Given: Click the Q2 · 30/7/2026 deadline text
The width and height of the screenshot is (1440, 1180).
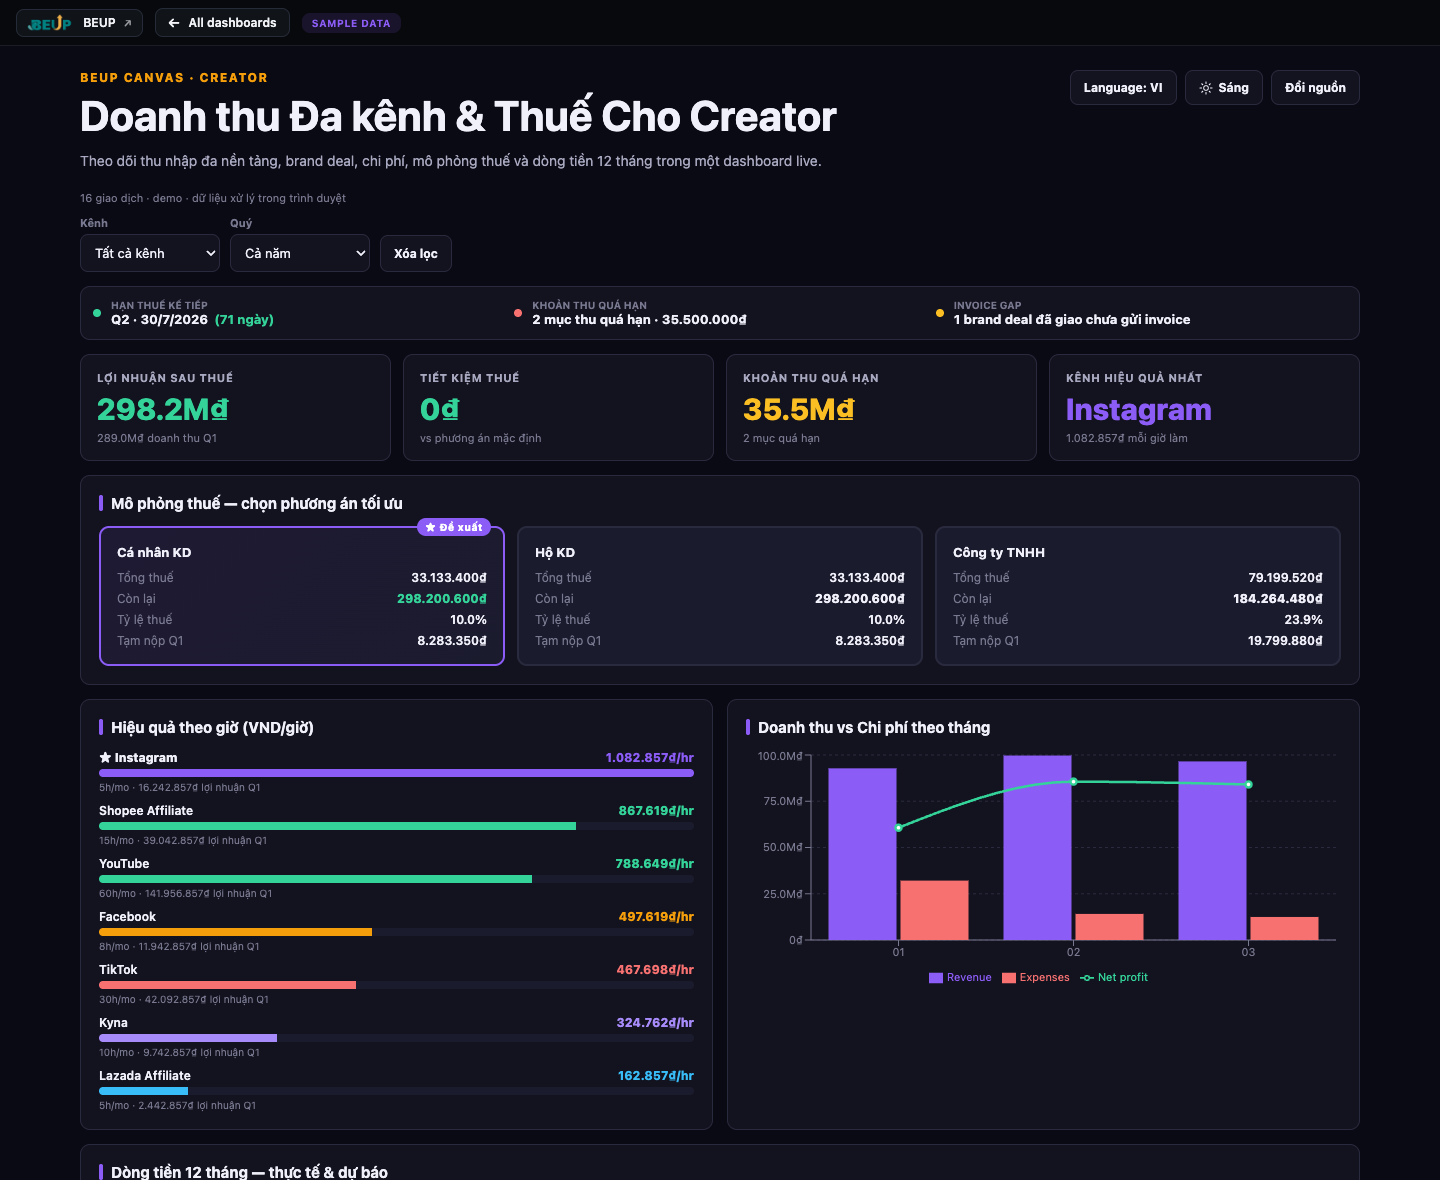Looking at the screenshot, I should coord(159,320).
